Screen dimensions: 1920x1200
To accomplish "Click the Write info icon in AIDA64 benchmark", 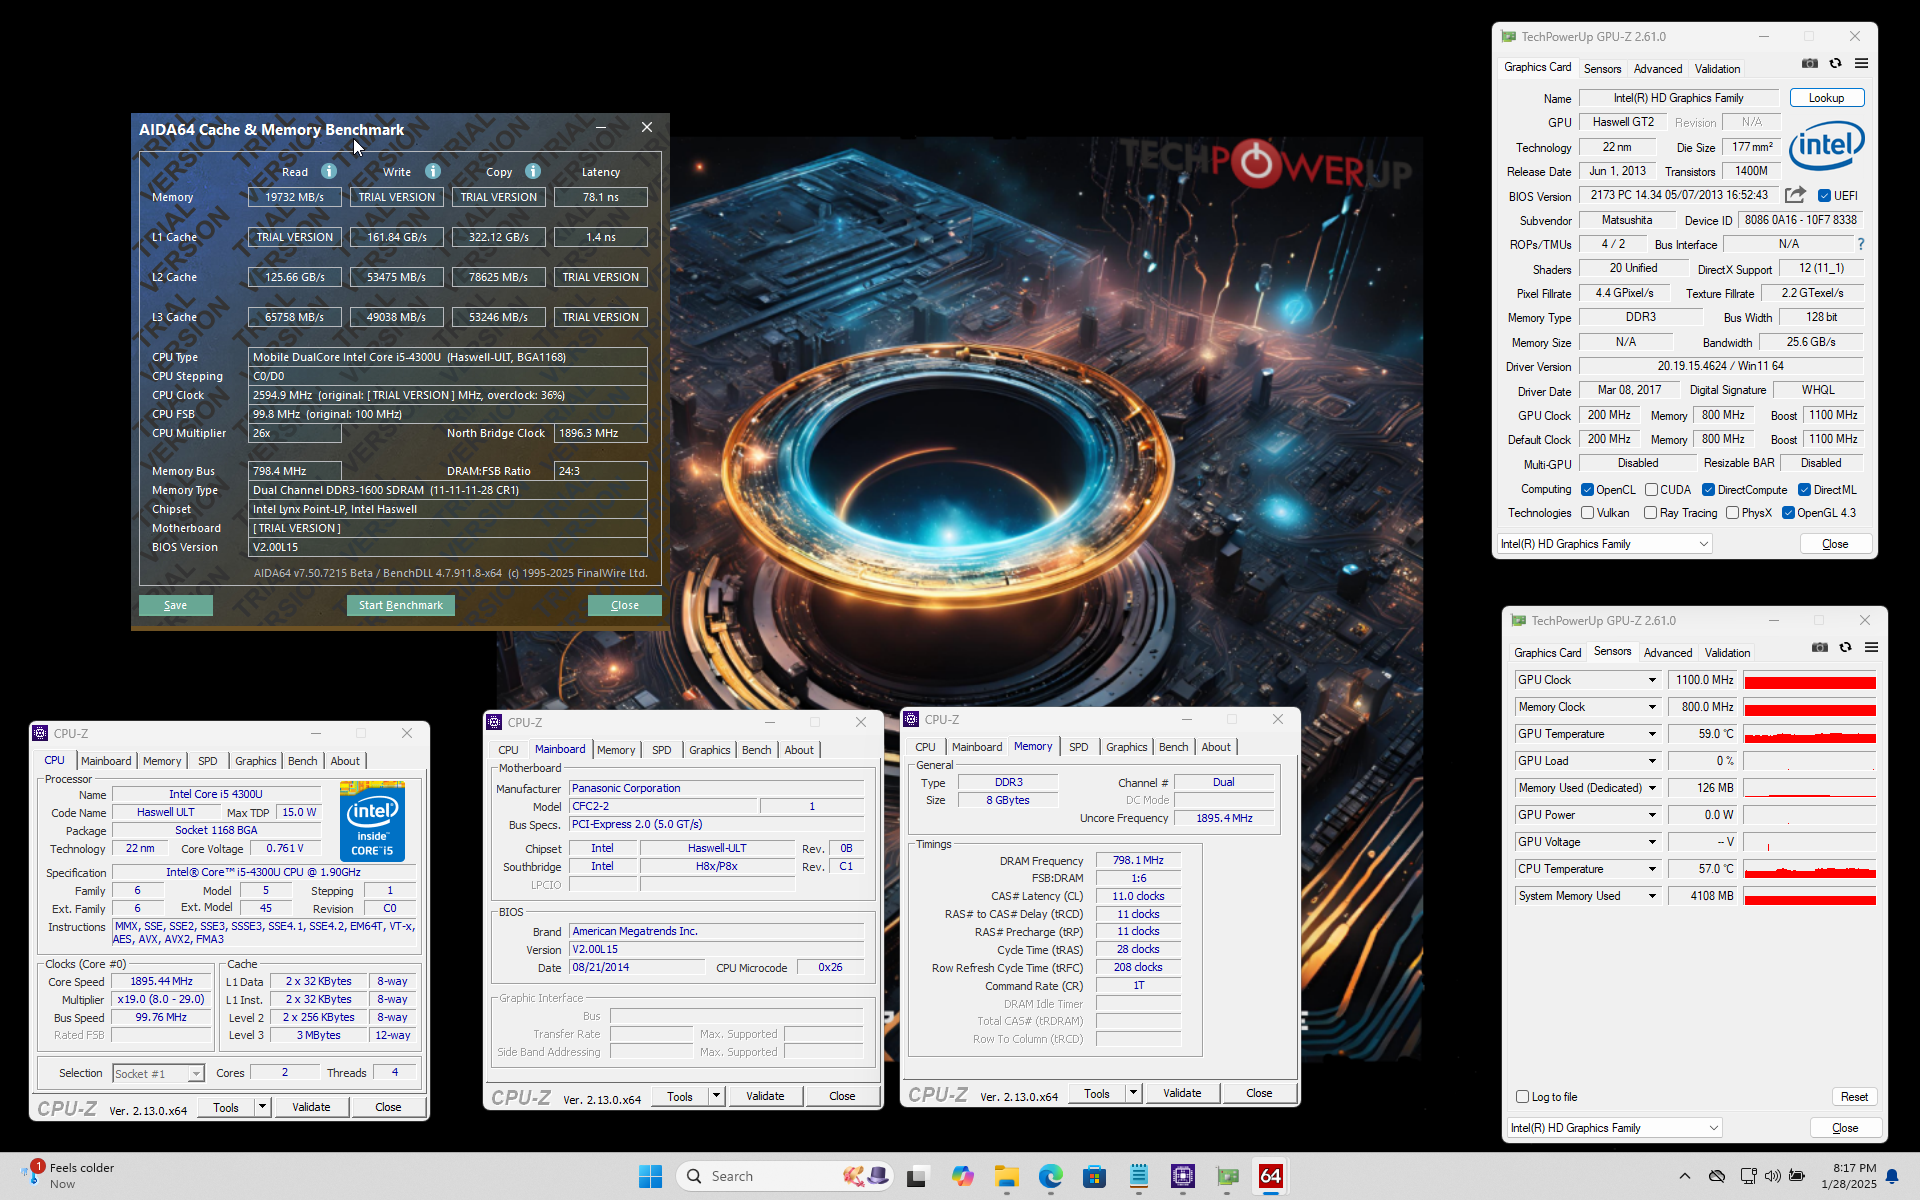I will coord(432,171).
